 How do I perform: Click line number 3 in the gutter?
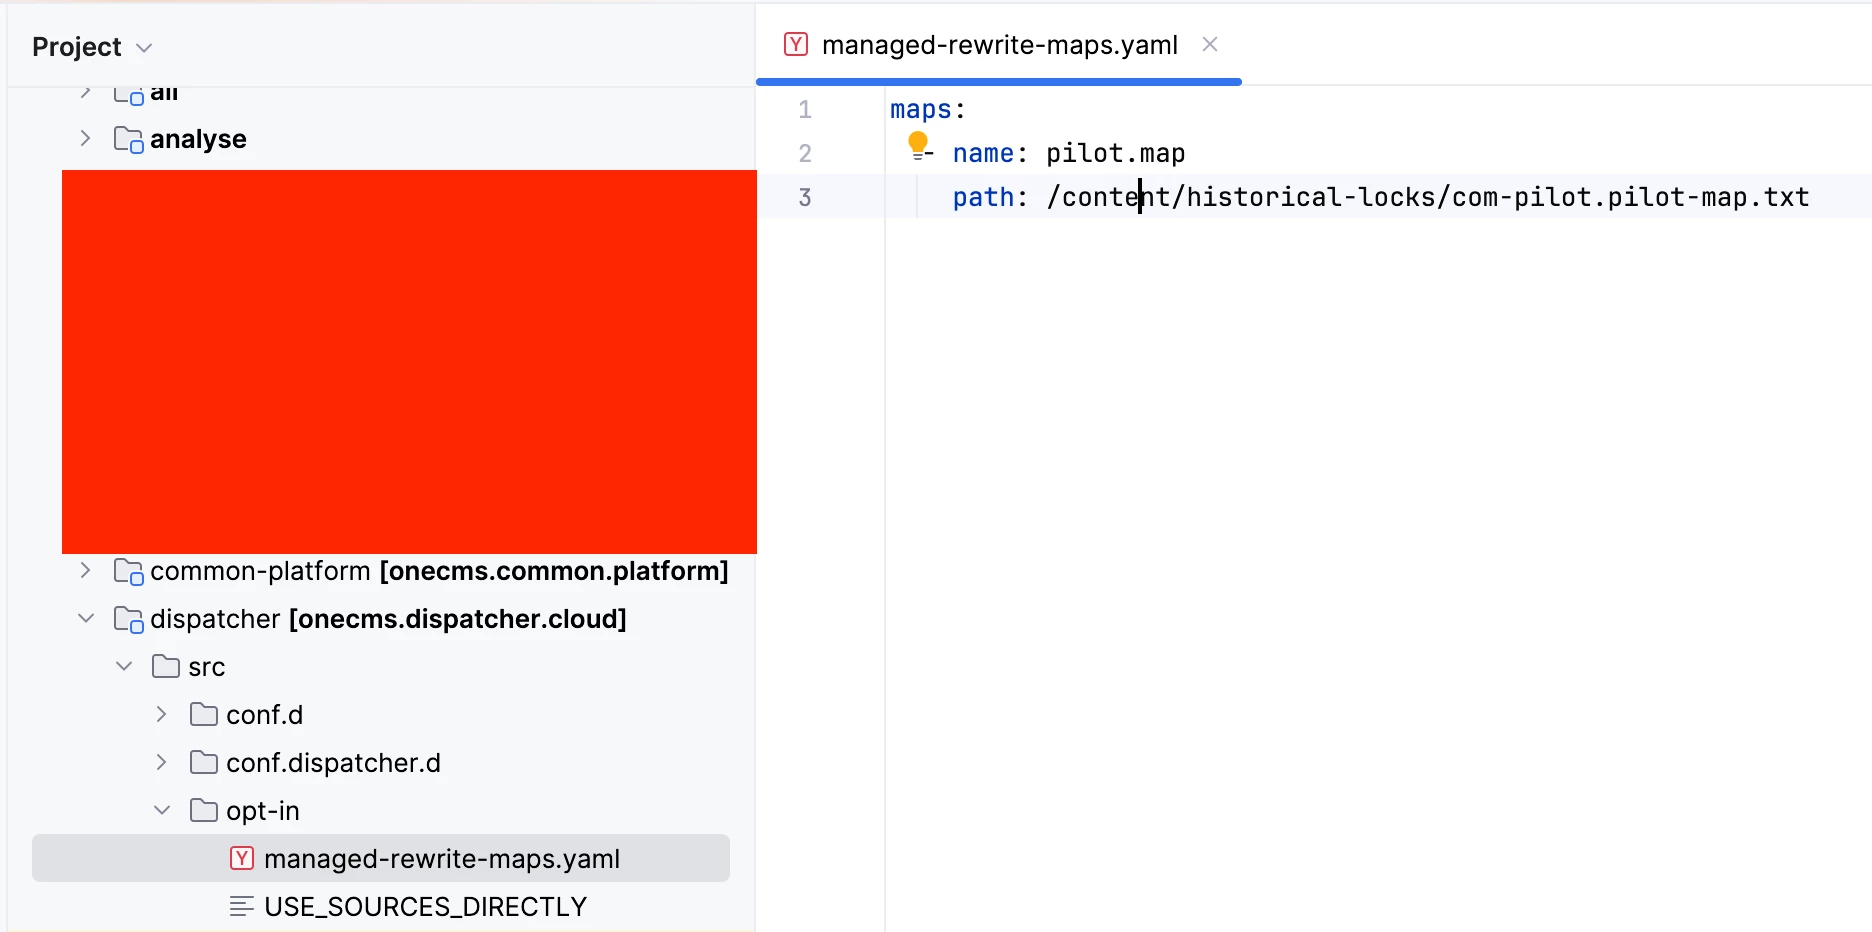[x=805, y=197]
